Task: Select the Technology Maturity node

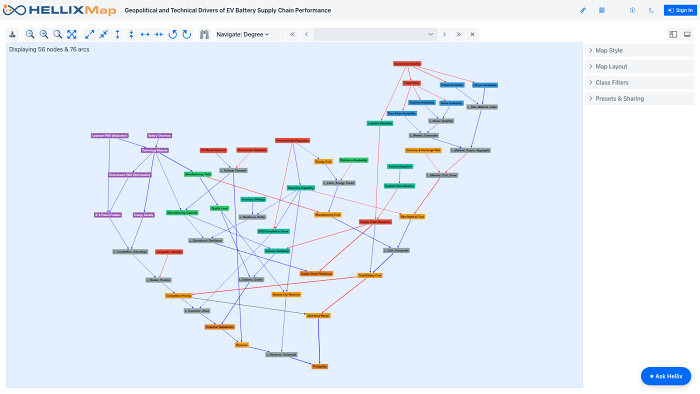Action: point(155,150)
